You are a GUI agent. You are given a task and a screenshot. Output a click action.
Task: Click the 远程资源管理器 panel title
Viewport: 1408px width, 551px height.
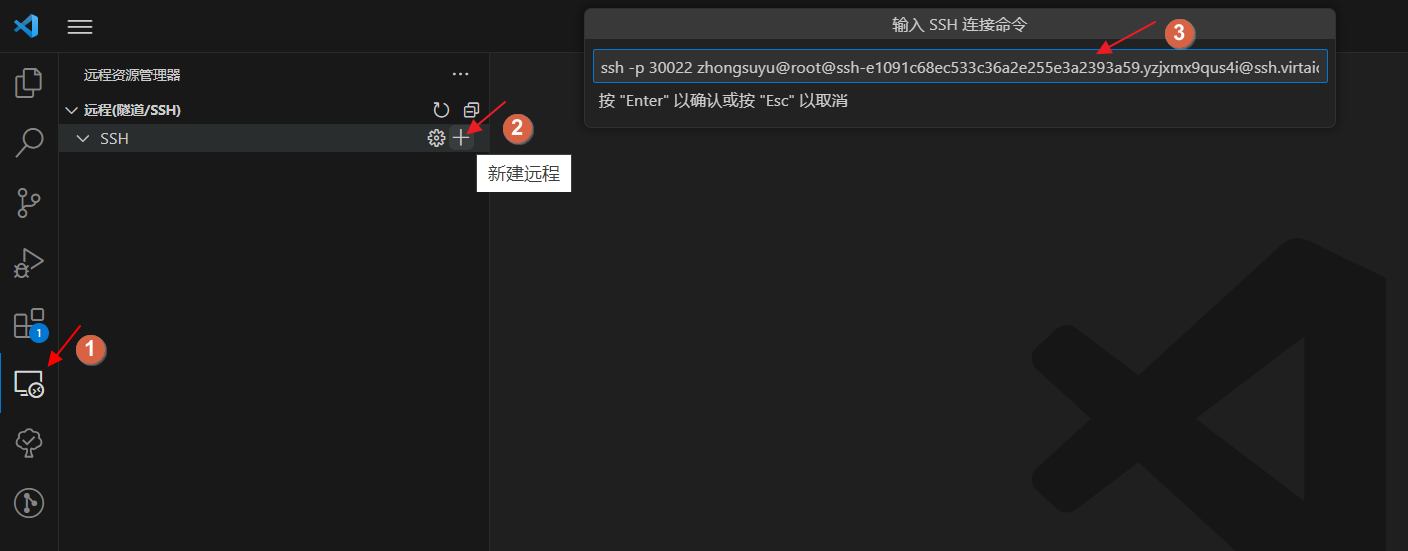click(132, 75)
